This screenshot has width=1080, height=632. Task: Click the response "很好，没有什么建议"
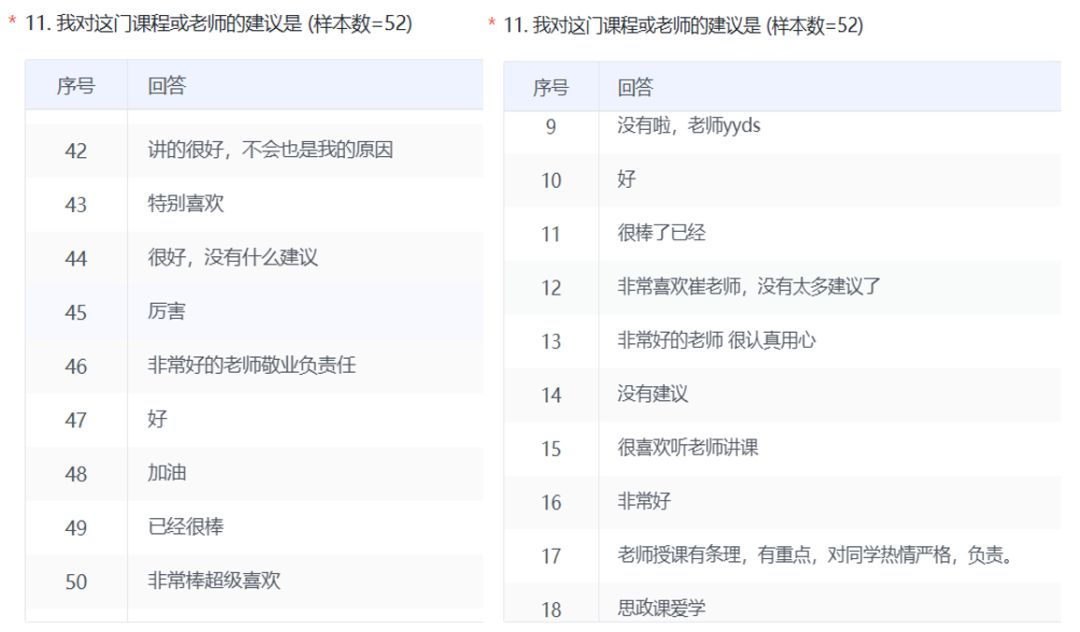coord(233,258)
